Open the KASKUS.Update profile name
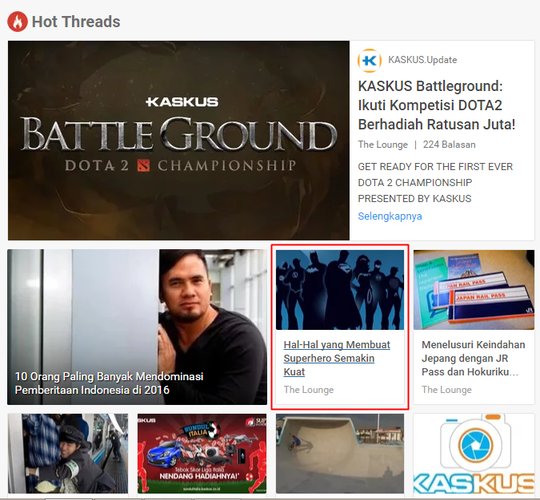The width and height of the screenshot is (540, 500). coord(422,60)
